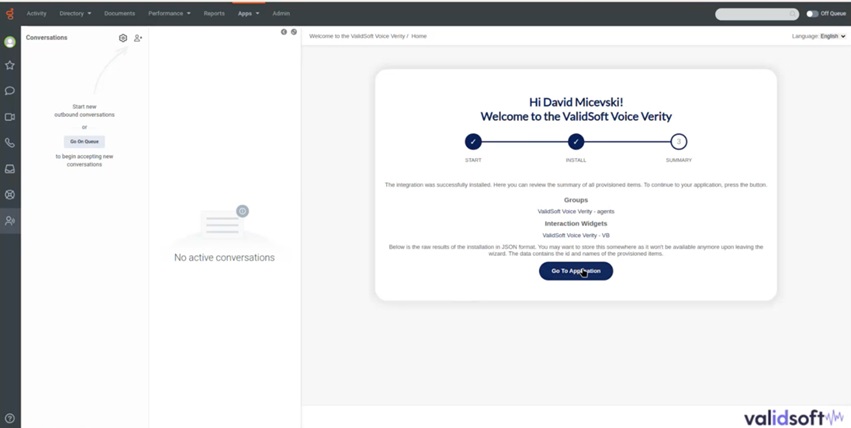Open the Inbox tray sidebar icon
The height and width of the screenshot is (428, 851).
click(x=10, y=169)
